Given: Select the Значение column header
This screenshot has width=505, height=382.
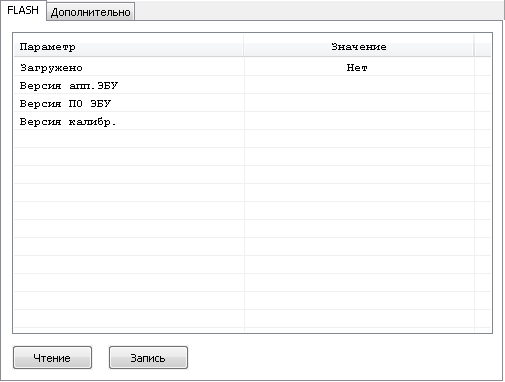Looking at the screenshot, I should [359, 47].
